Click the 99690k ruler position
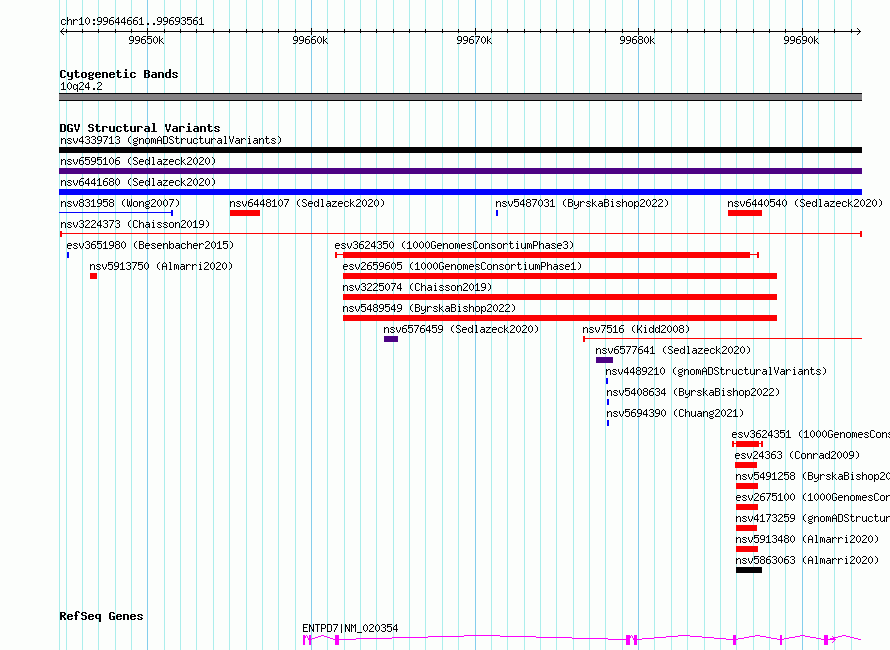The height and width of the screenshot is (650, 890). click(x=801, y=40)
